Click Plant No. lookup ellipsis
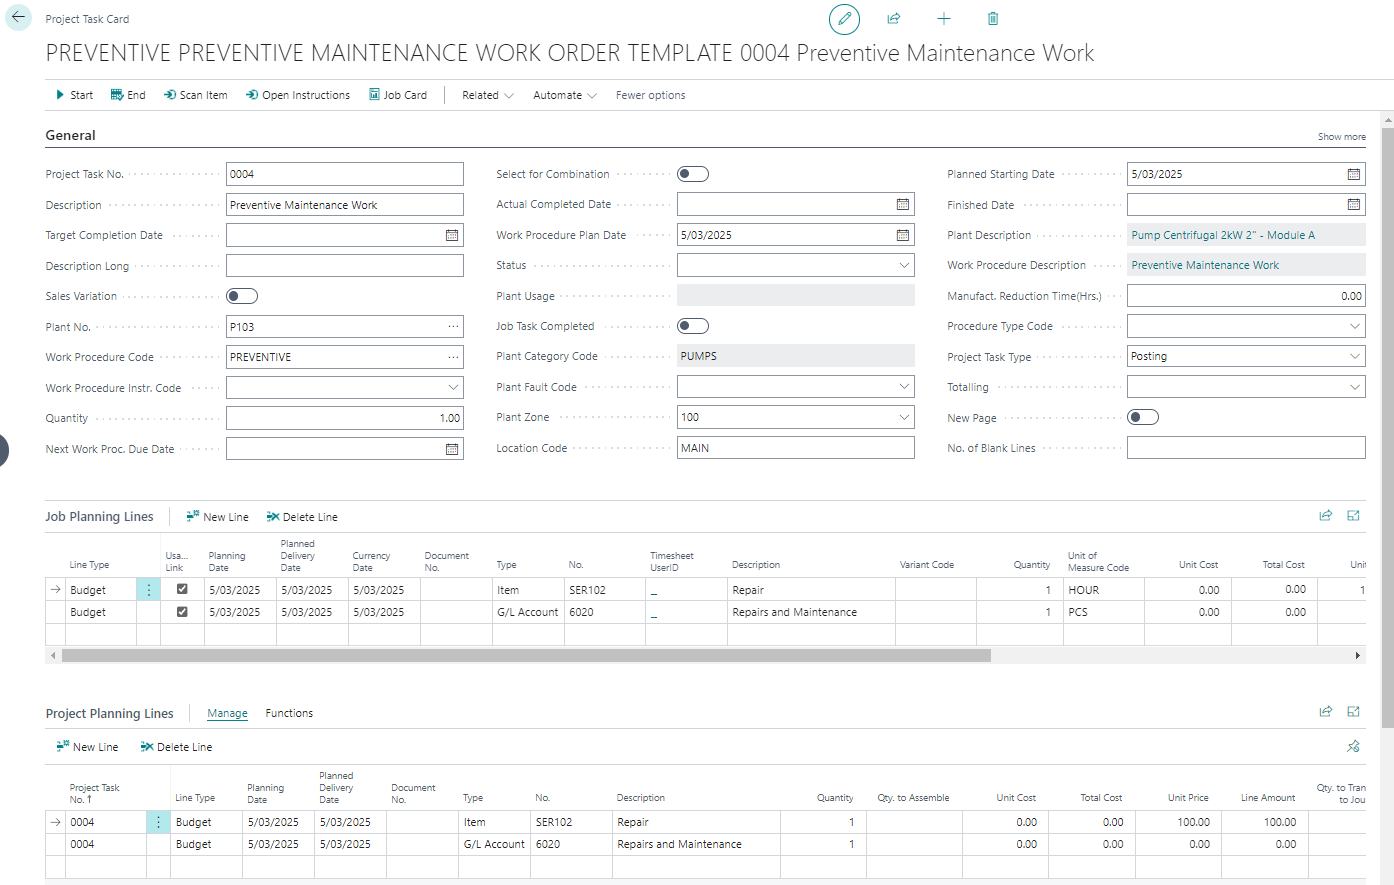 point(453,327)
